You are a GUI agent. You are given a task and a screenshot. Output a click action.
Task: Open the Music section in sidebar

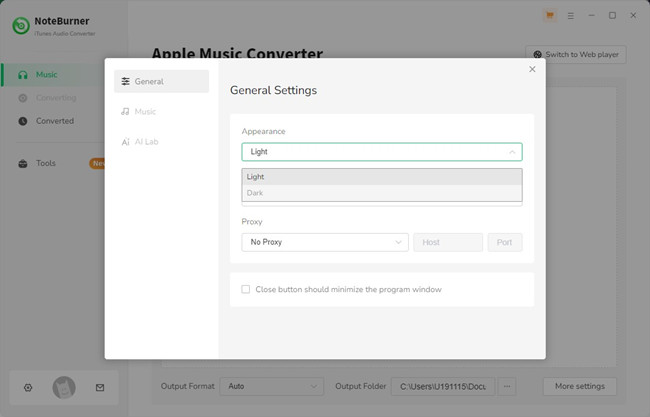pyautogui.click(x=52, y=75)
